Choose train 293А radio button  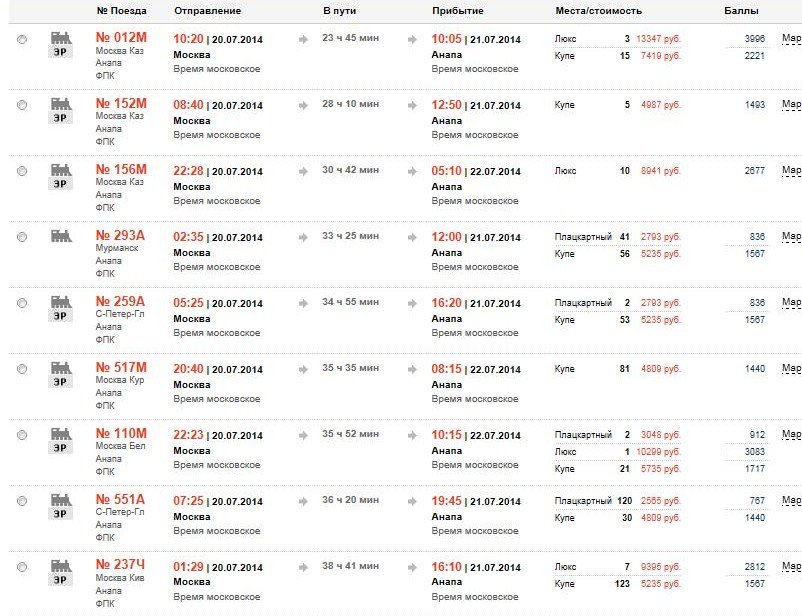(x=22, y=237)
